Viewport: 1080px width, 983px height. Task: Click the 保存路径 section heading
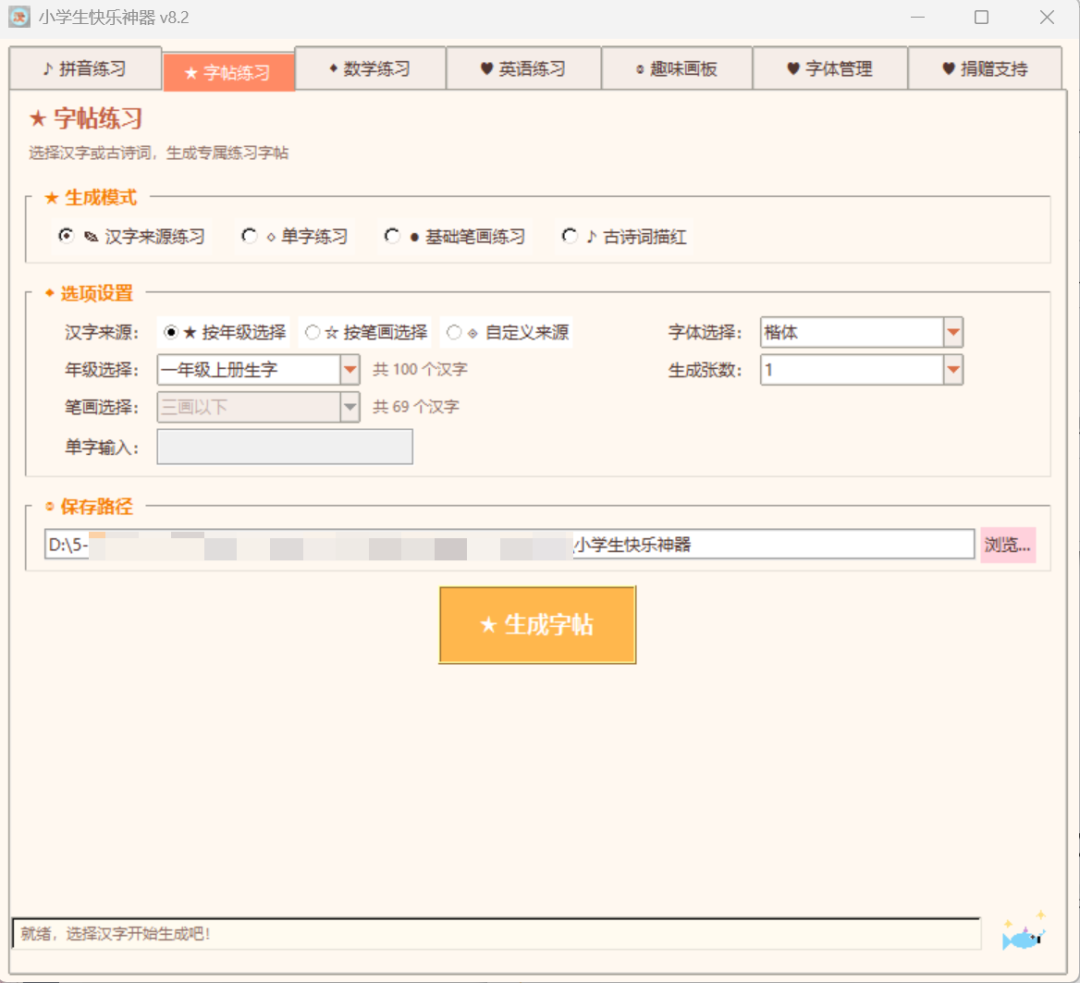tap(89, 507)
